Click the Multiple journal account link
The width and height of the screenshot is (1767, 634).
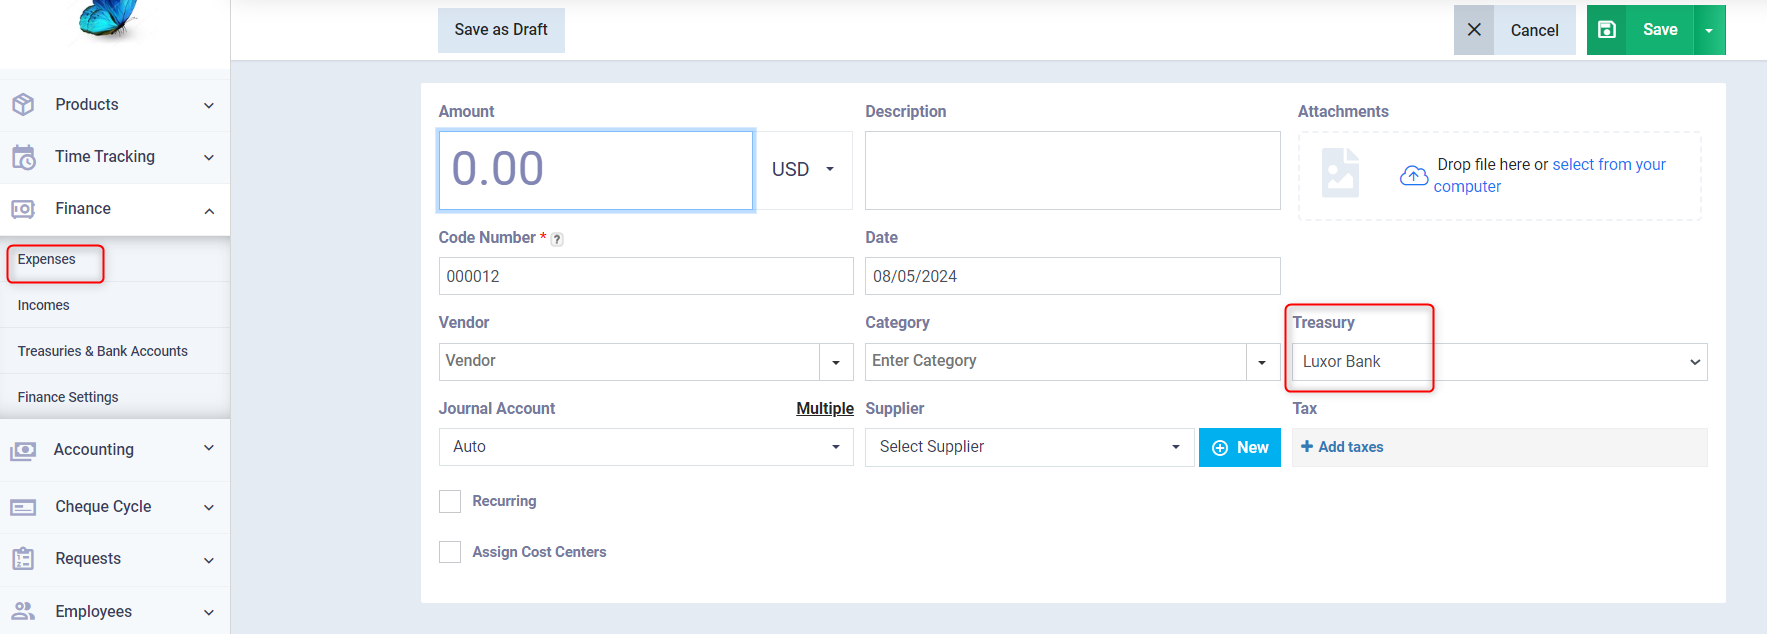825,408
